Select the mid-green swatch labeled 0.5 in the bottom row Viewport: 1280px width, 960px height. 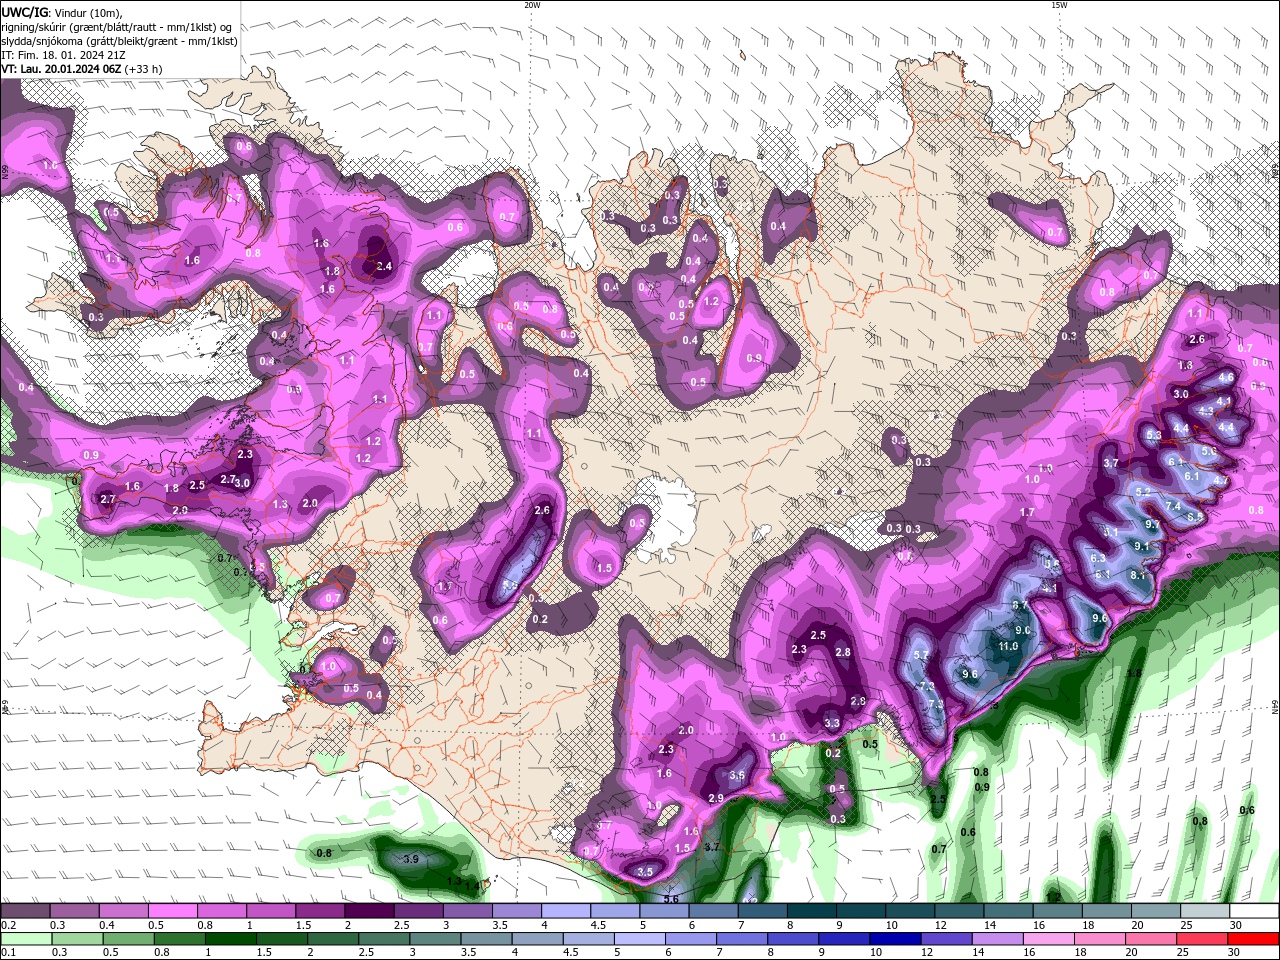pos(128,939)
